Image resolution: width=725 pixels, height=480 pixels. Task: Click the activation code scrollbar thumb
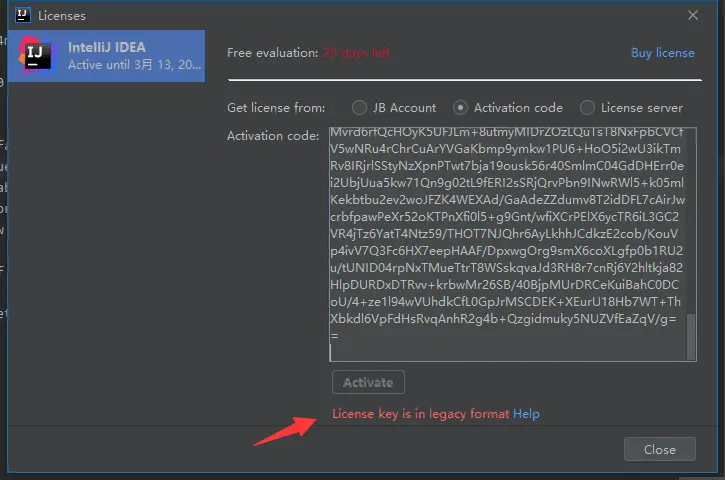[691, 336]
